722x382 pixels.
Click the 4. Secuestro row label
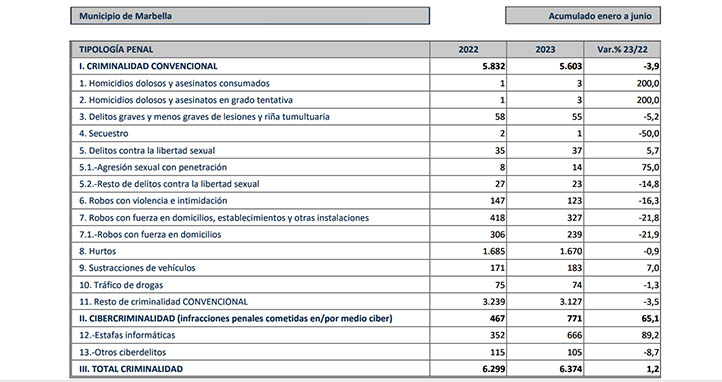[x=104, y=133]
